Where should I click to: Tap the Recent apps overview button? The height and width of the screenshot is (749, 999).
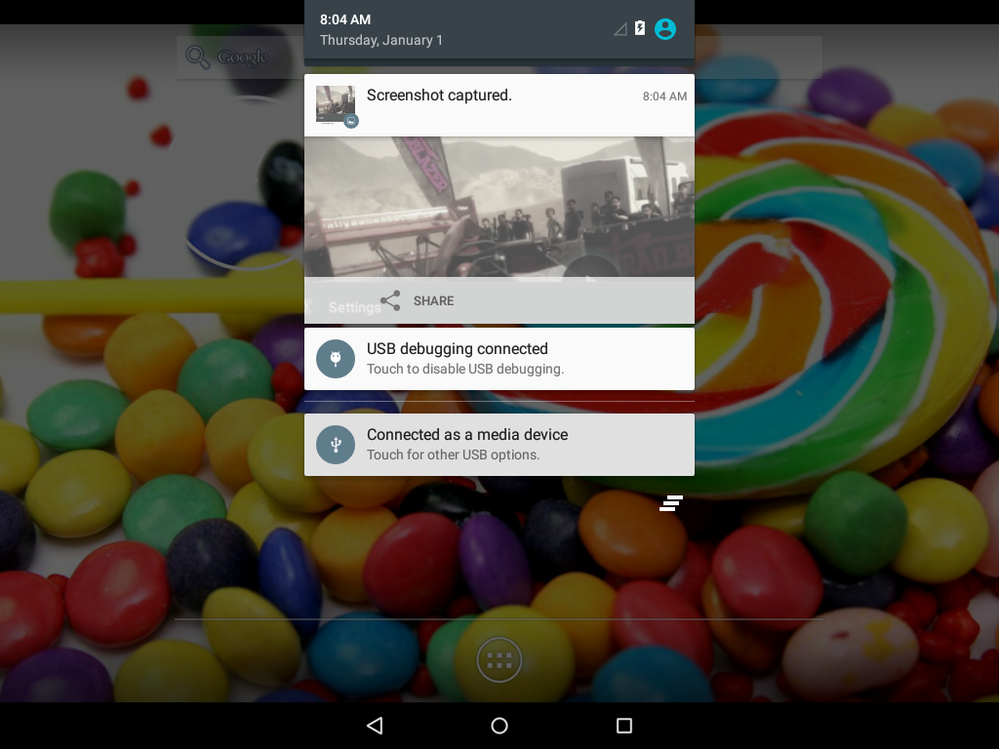624,725
